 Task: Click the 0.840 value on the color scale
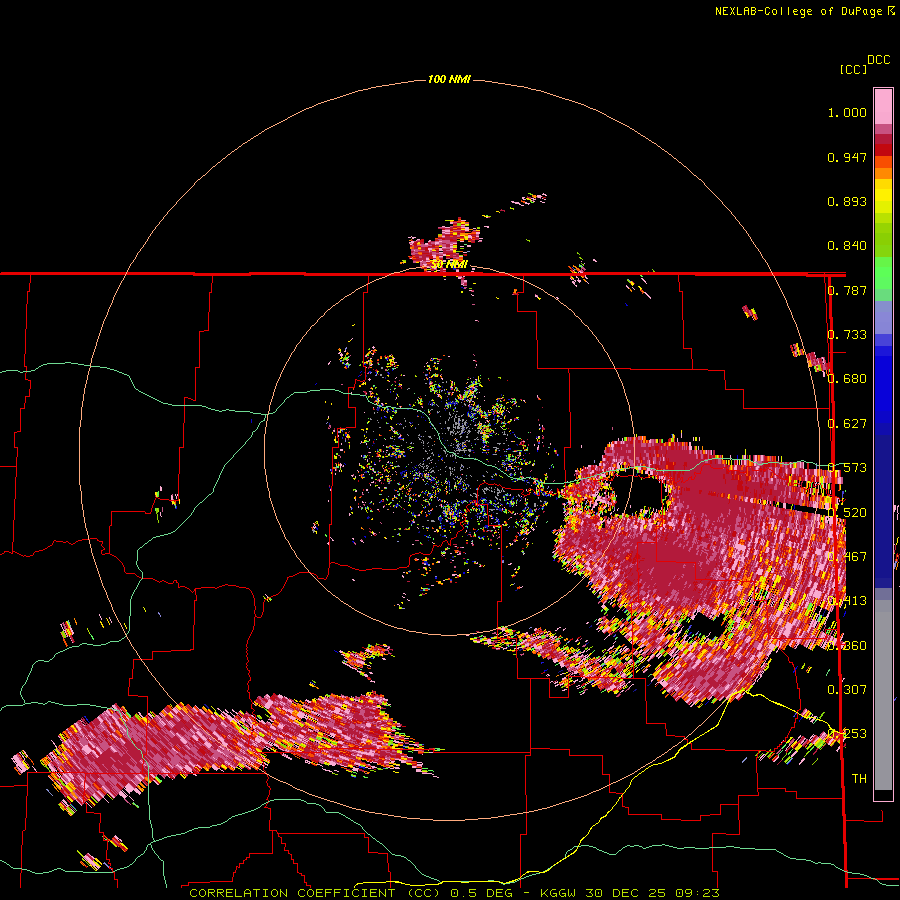(847, 246)
